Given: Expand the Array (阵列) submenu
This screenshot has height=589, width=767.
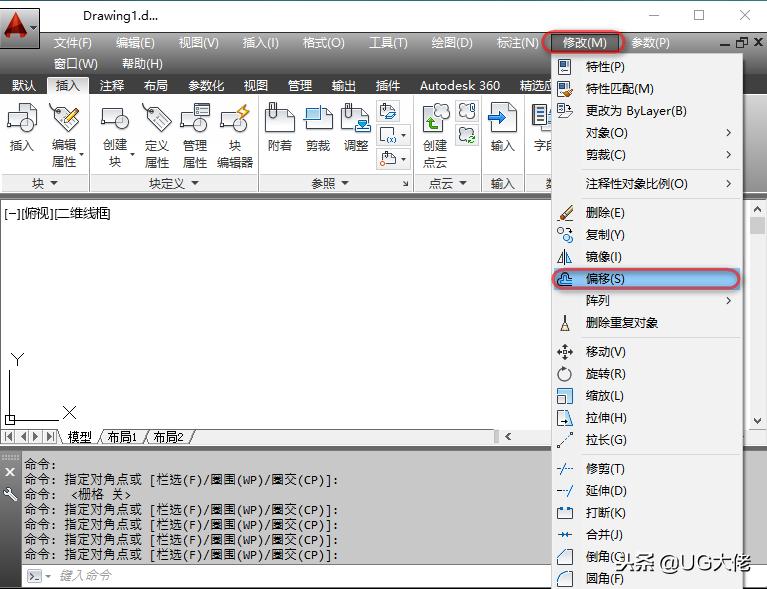Looking at the screenshot, I should (x=647, y=301).
